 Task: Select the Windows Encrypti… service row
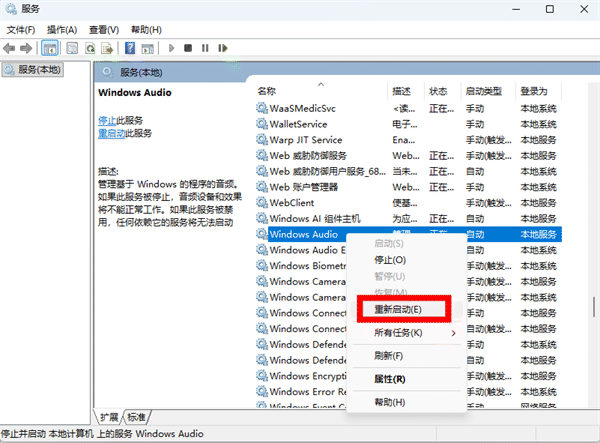[x=301, y=376]
